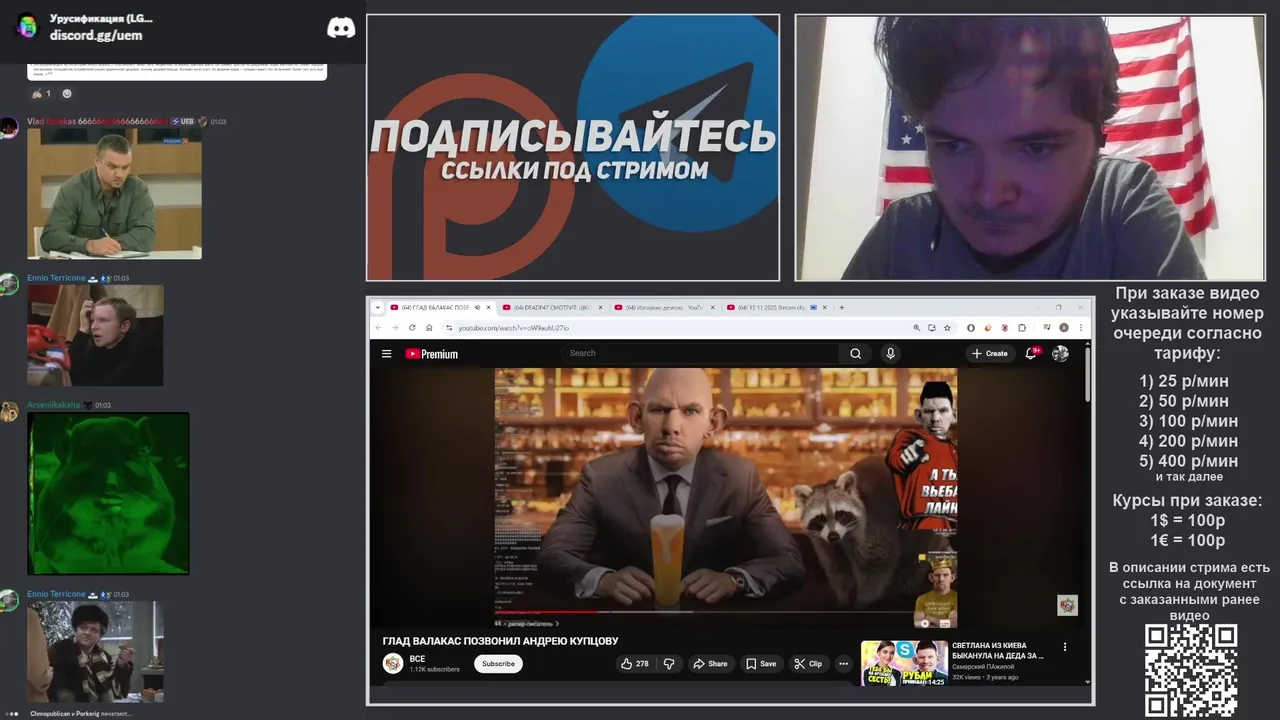
Task: Start voice search with the microphone icon
Action: coord(890,353)
